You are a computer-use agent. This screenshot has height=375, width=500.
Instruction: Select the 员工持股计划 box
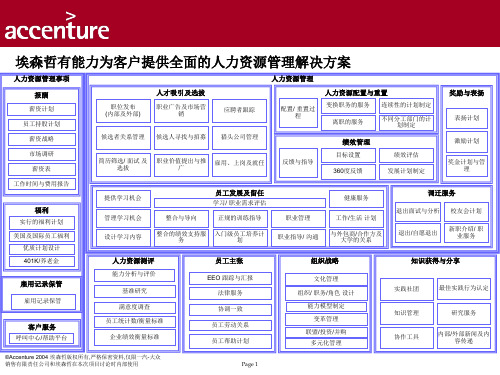click(x=42, y=124)
